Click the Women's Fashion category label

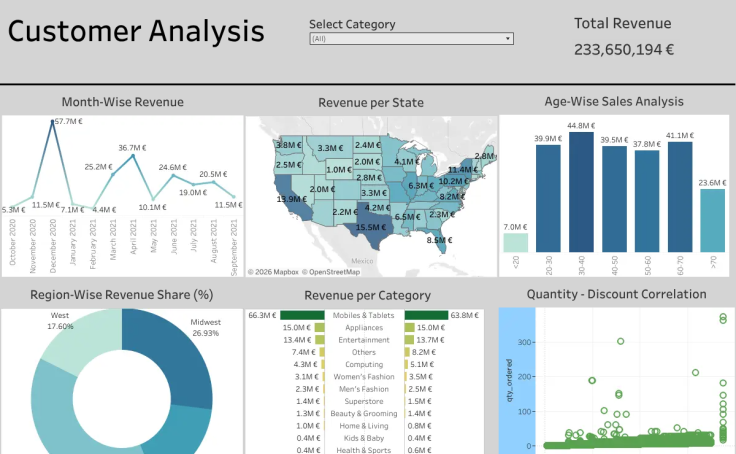[364, 377]
